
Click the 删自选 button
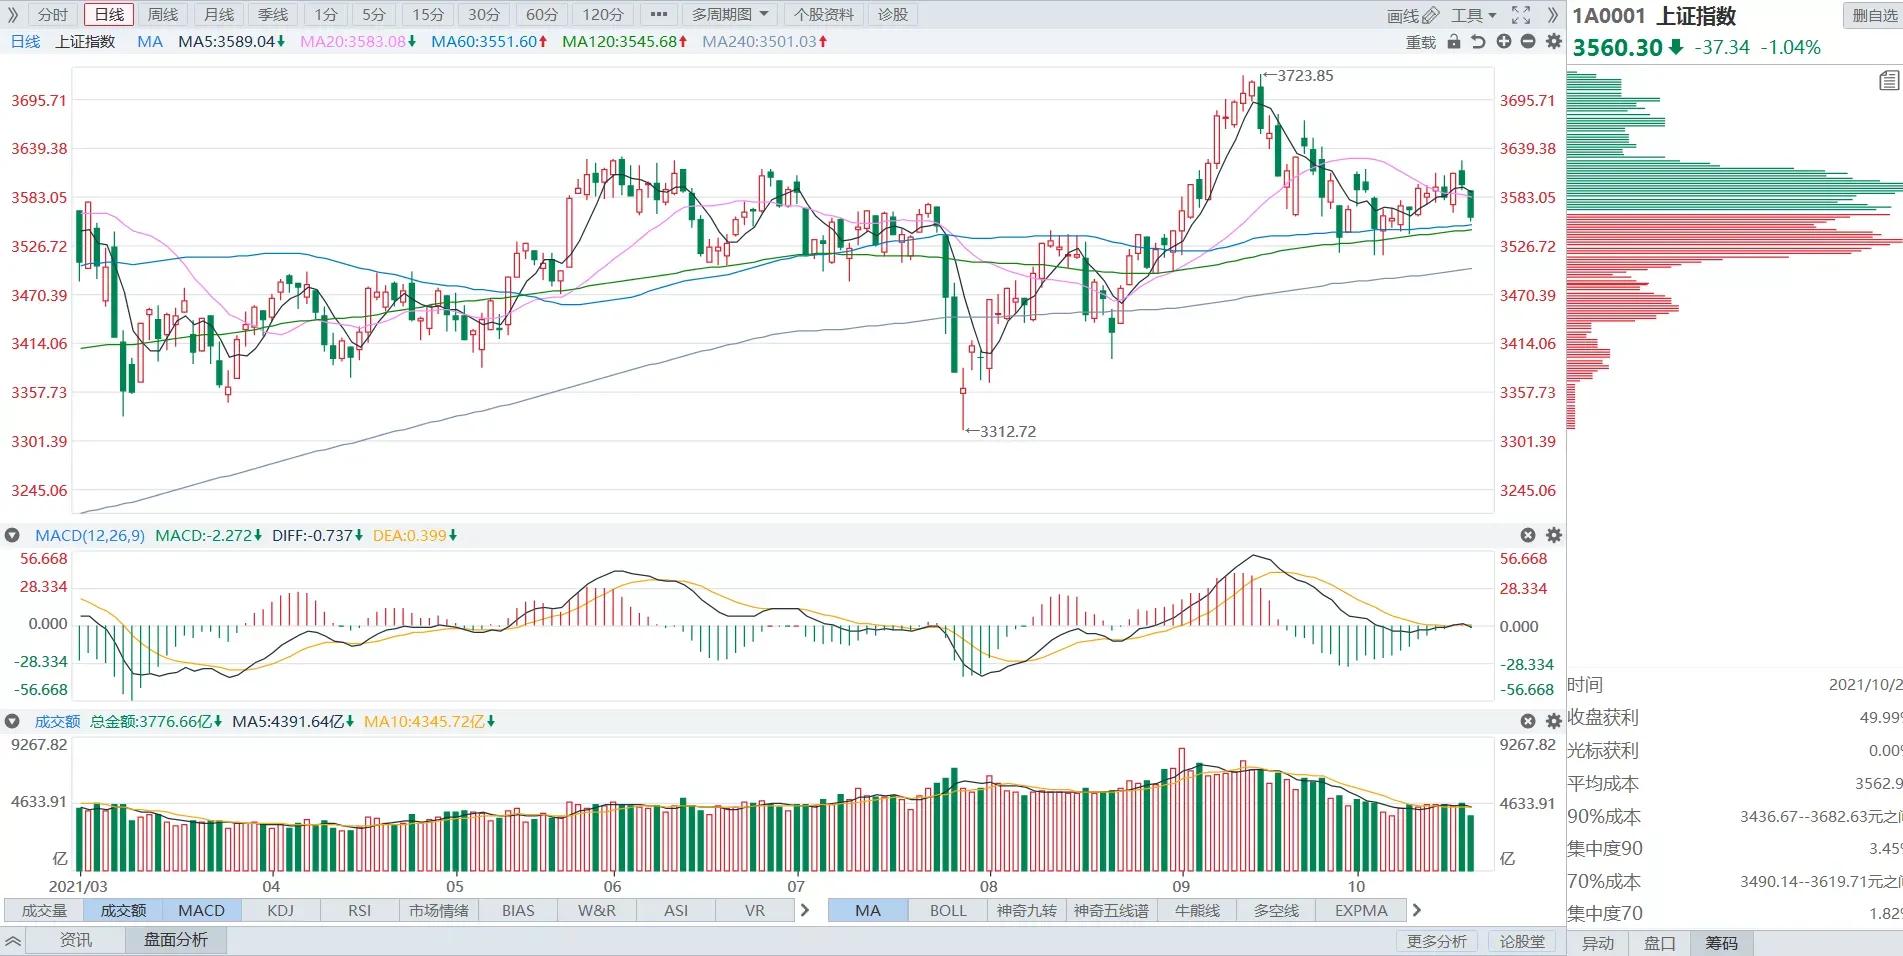1874,15
